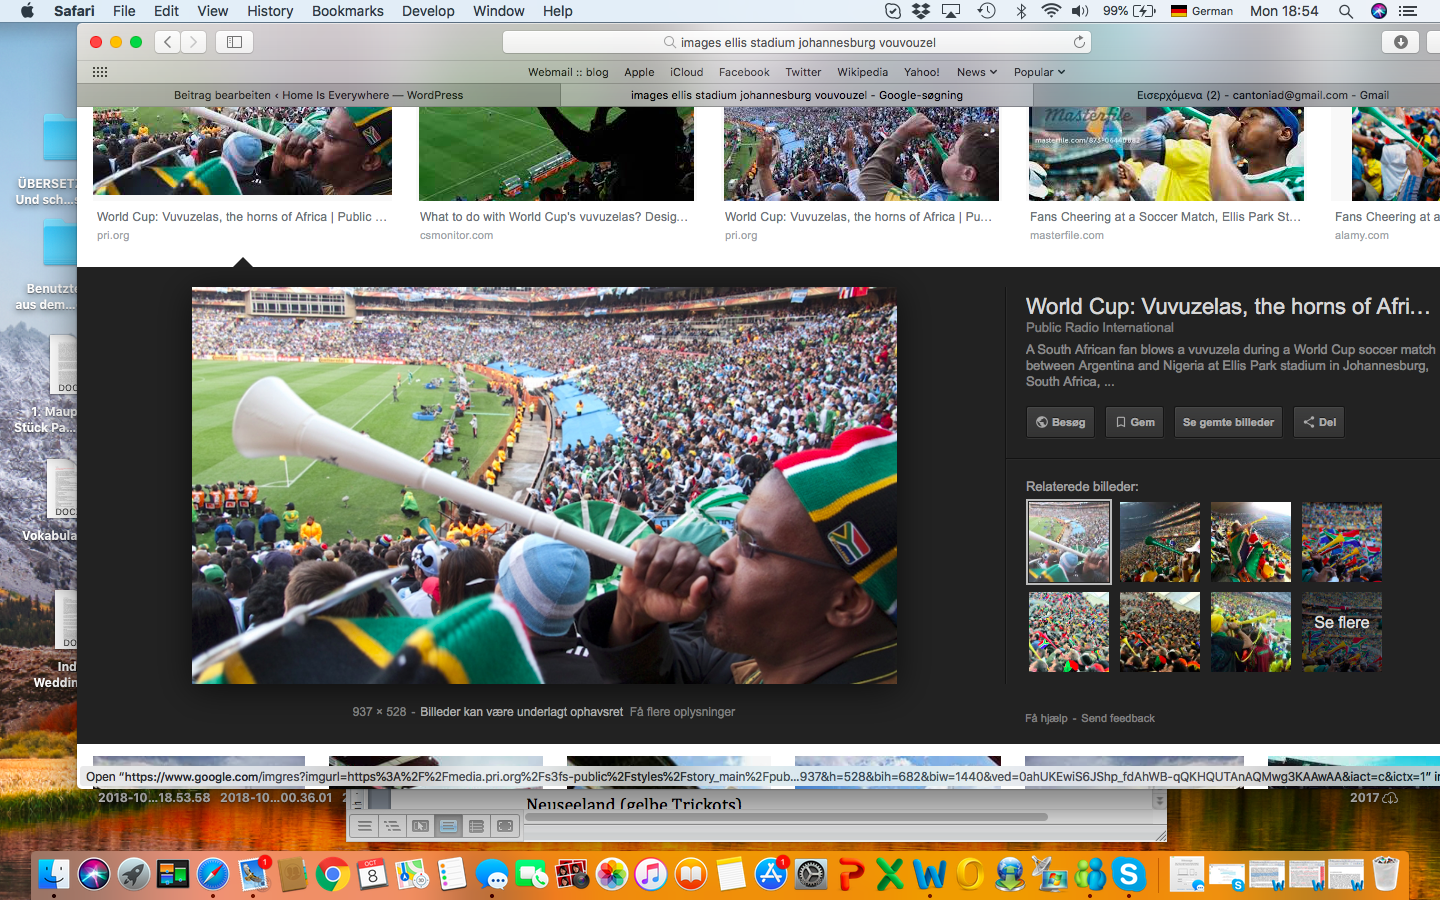The height and width of the screenshot is (900, 1440).
Task: Toggle the Safari sidebar button
Action: (234, 42)
